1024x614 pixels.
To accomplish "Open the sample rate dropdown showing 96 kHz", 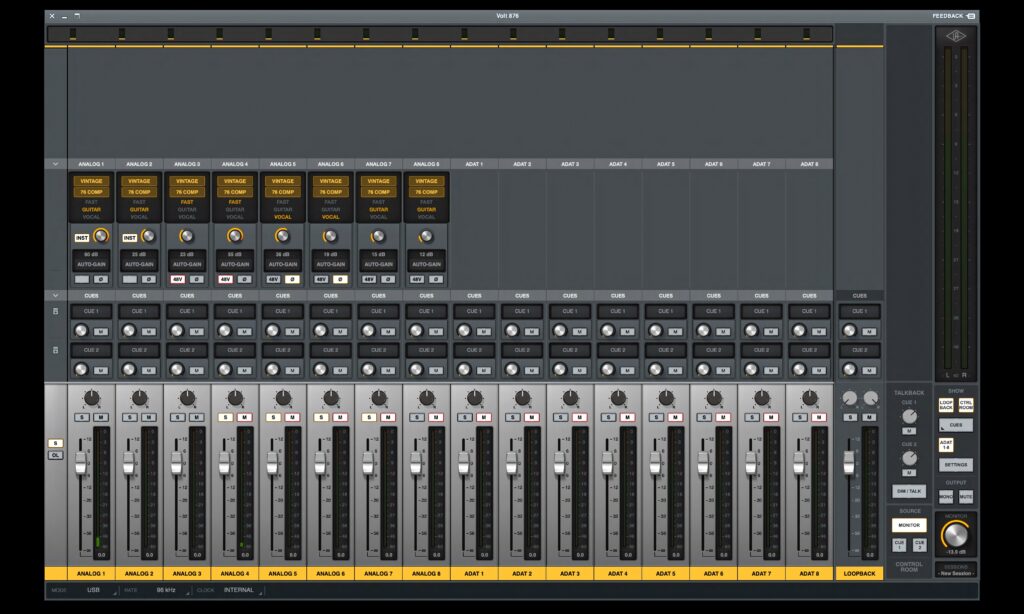I will coord(166,590).
